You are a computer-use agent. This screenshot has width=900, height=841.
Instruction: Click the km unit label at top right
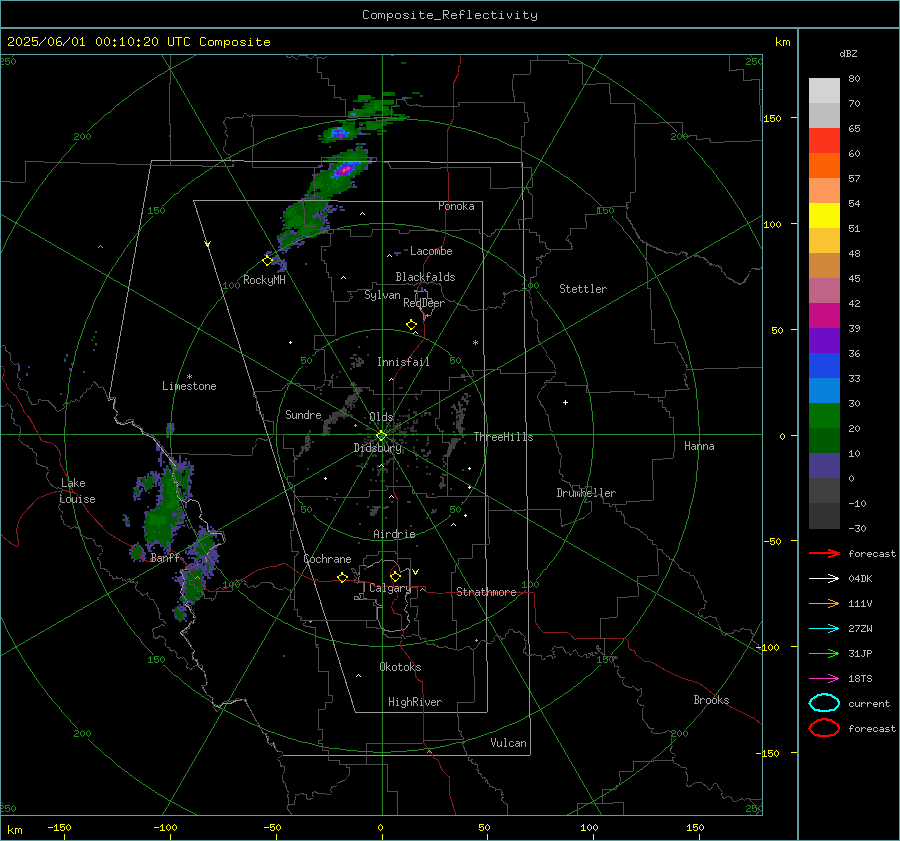(x=782, y=42)
